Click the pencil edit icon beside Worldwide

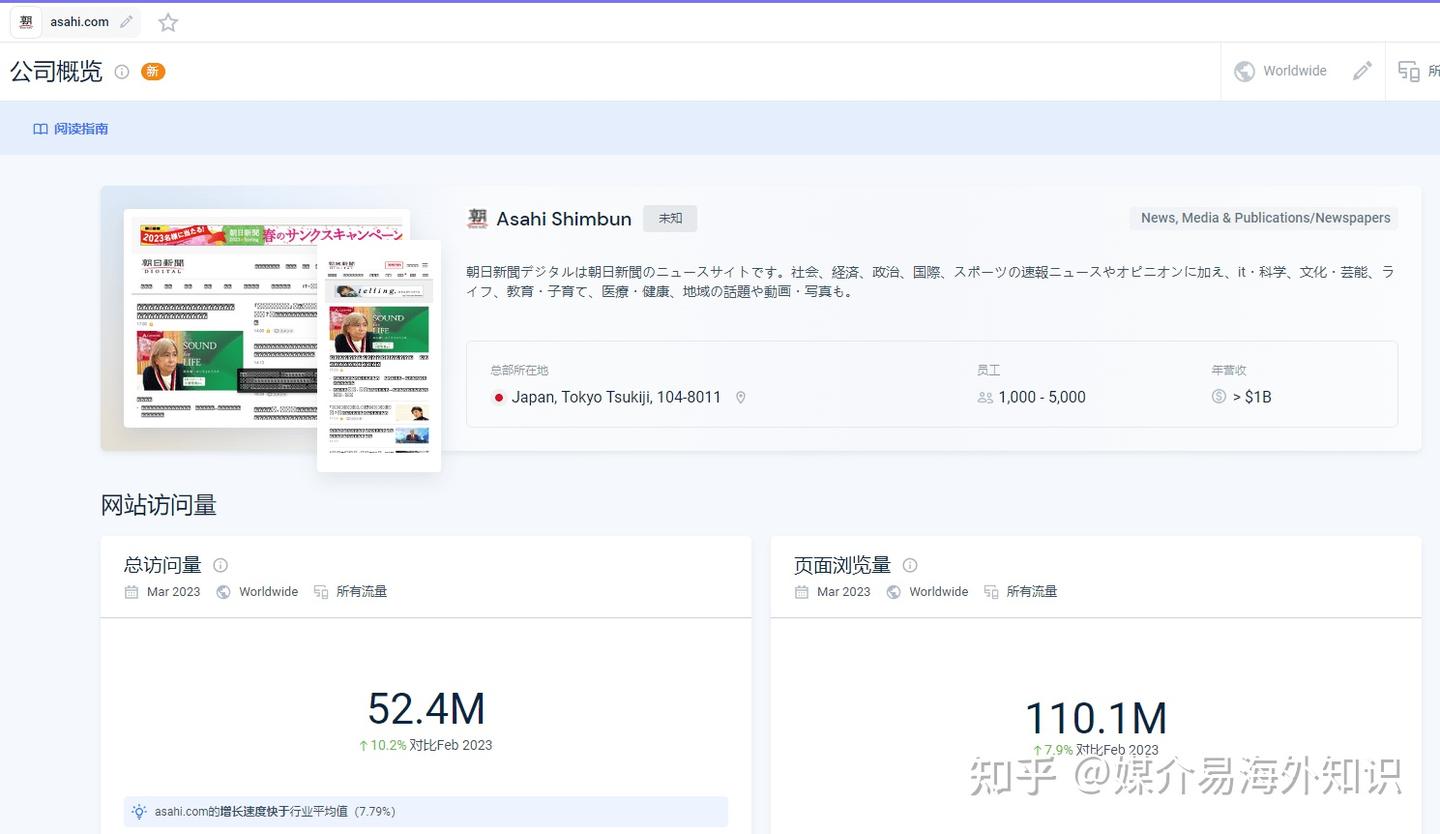point(1362,71)
